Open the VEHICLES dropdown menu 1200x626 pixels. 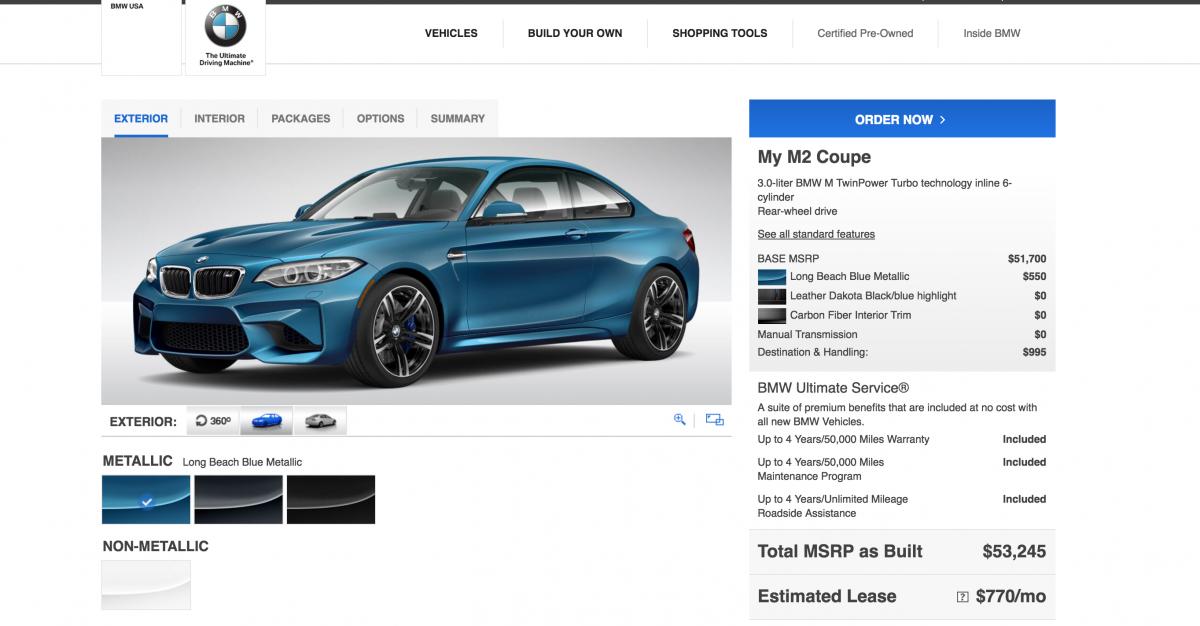tap(451, 33)
